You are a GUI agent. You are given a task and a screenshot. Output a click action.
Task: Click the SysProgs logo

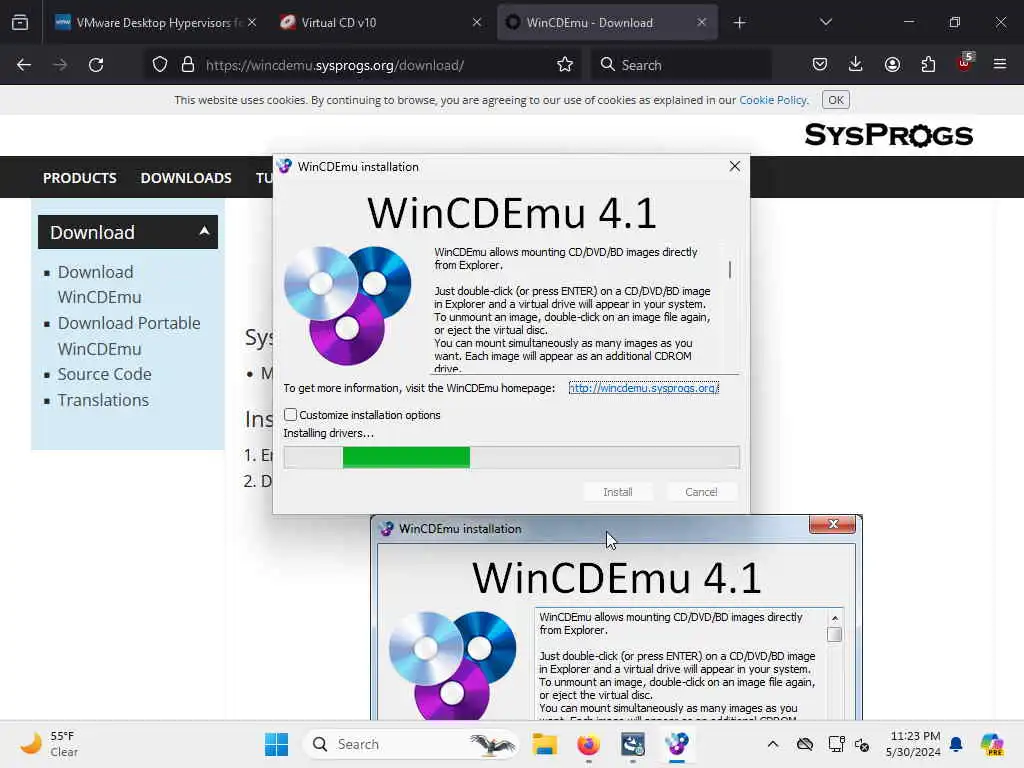click(x=889, y=135)
